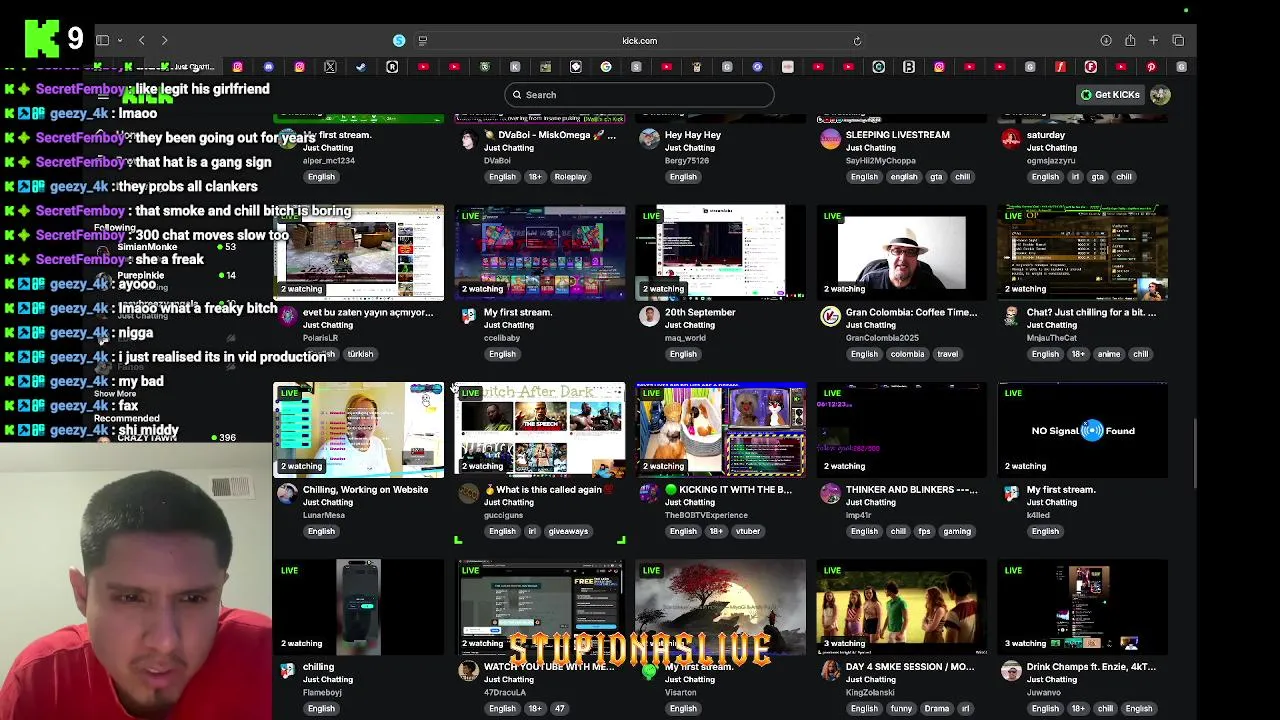Click the GranColombia2025 channel avatar
This screenshot has width=1280, height=720.
point(830,316)
